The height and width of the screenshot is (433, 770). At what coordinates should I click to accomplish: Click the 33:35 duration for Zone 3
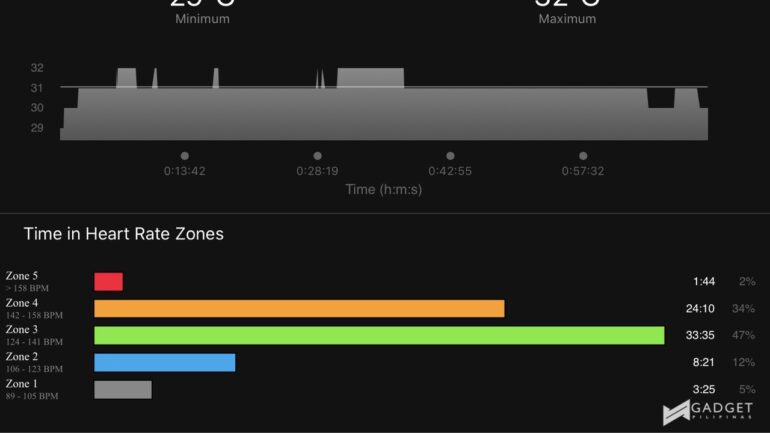point(700,335)
